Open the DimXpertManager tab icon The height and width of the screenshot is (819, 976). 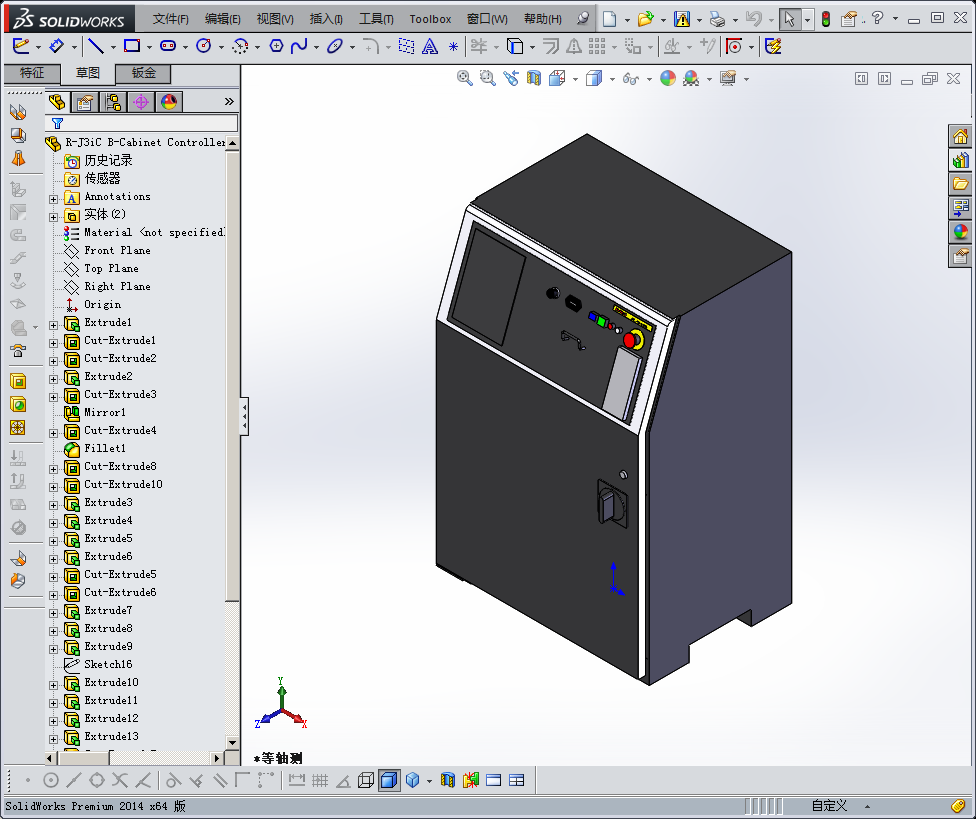[x=141, y=101]
